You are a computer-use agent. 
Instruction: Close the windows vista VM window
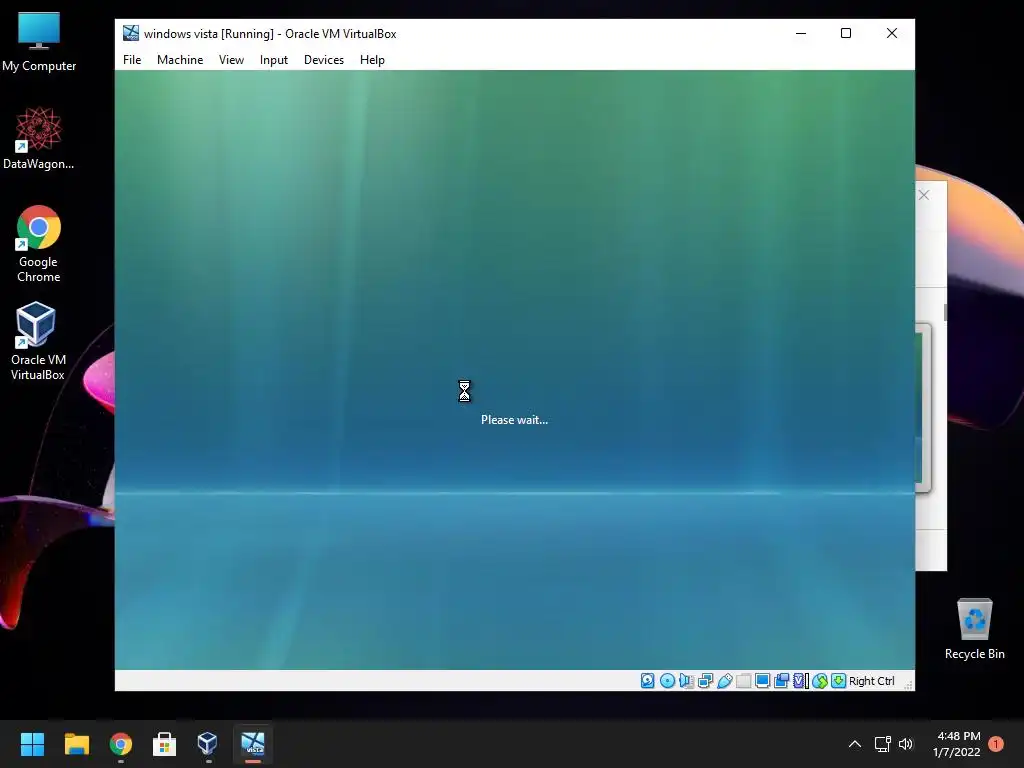point(891,33)
